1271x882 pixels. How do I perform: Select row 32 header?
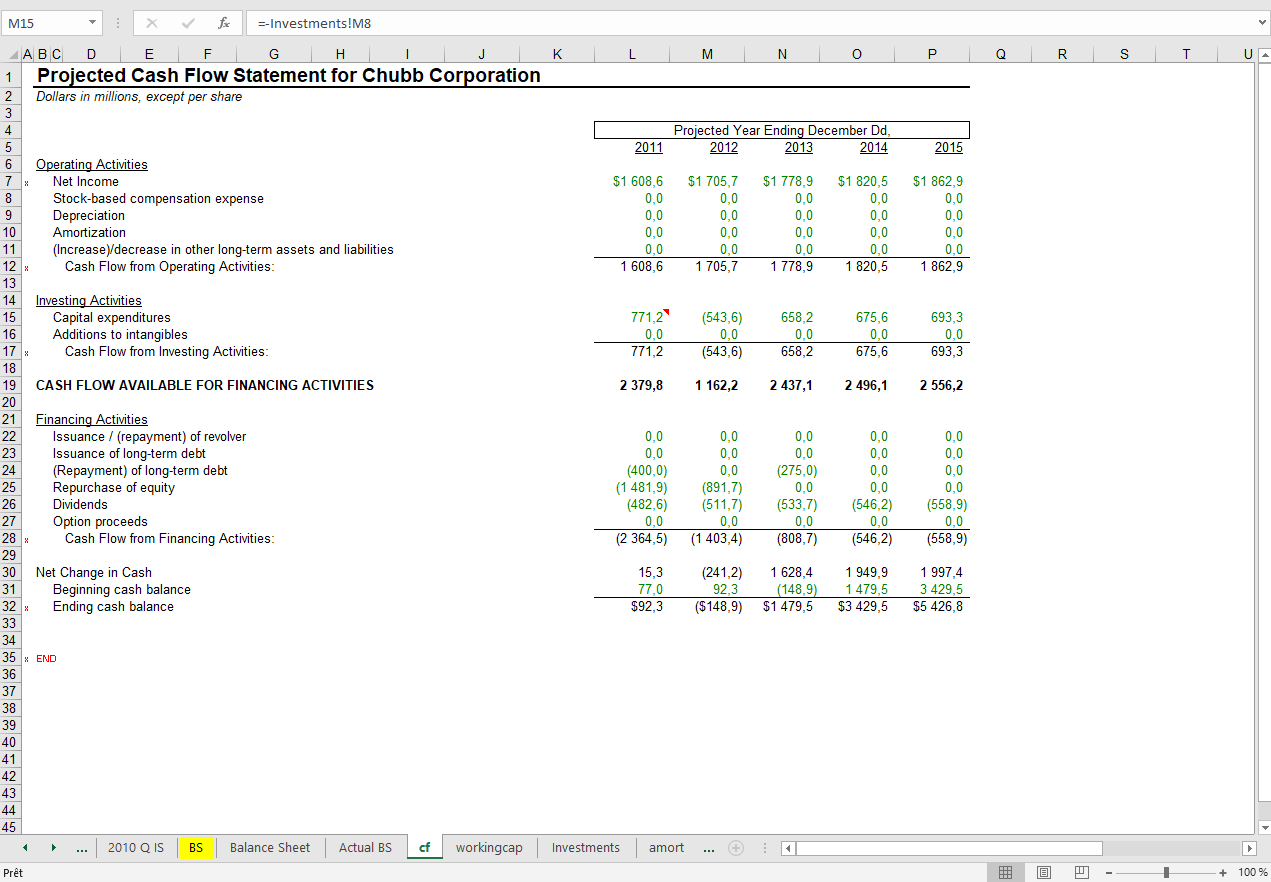pyautogui.click(x=9, y=606)
